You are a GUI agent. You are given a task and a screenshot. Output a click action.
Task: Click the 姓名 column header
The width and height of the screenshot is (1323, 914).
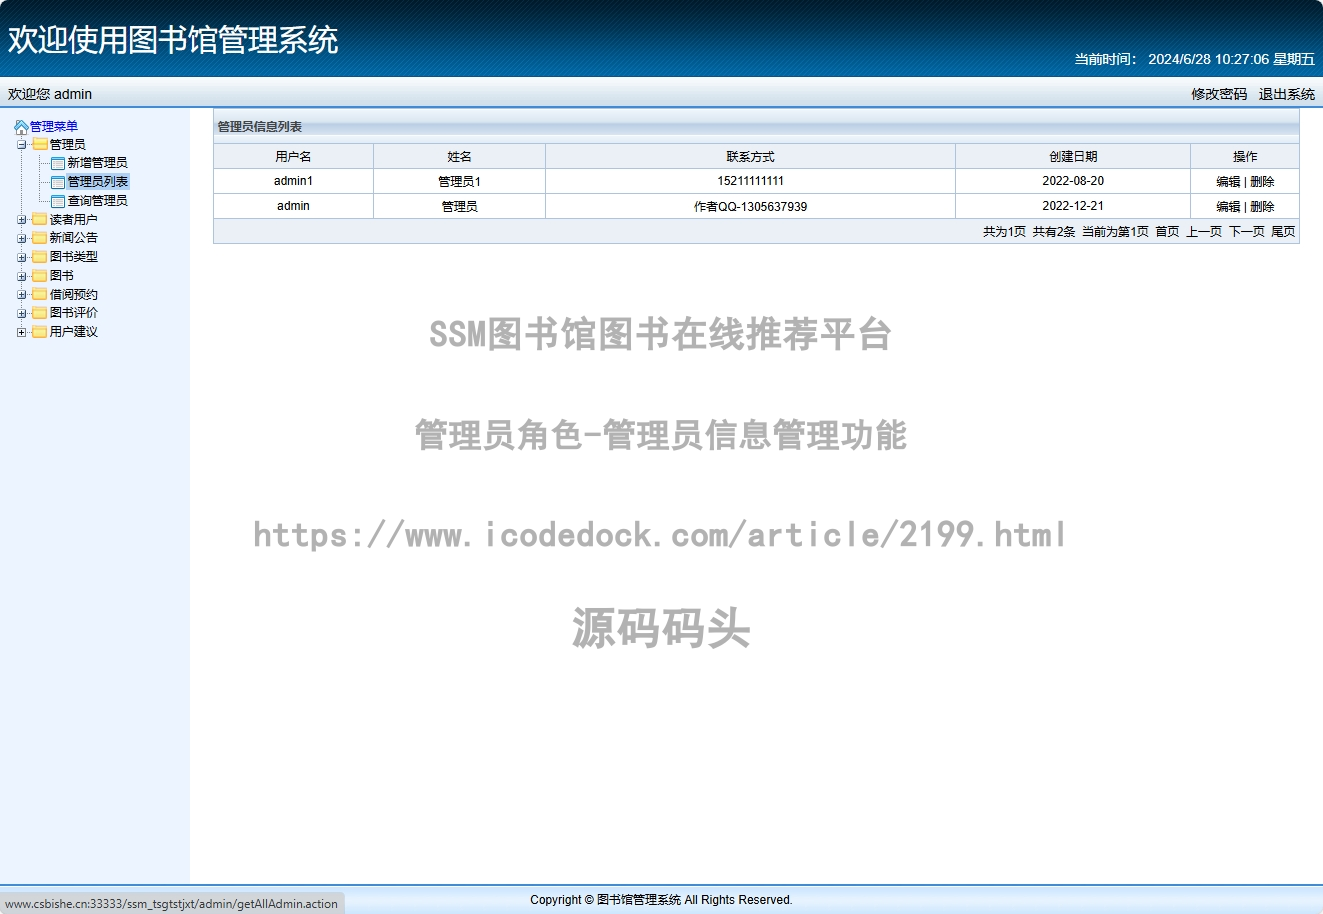click(x=459, y=157)
